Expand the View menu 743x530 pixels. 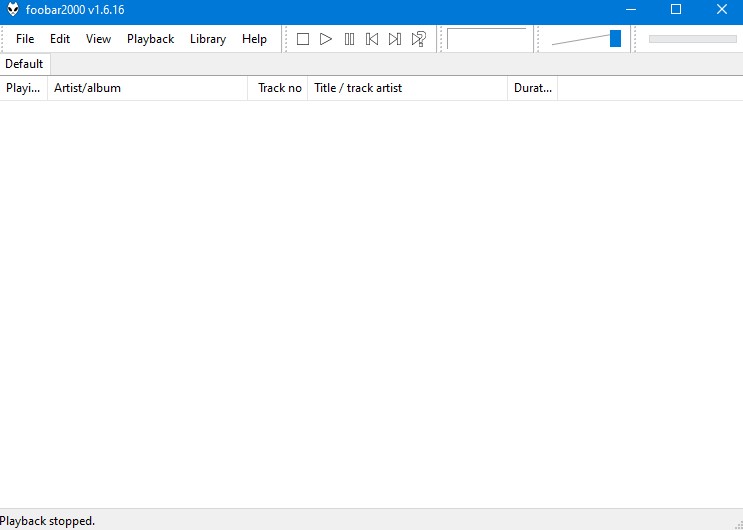tap(98, 39)
